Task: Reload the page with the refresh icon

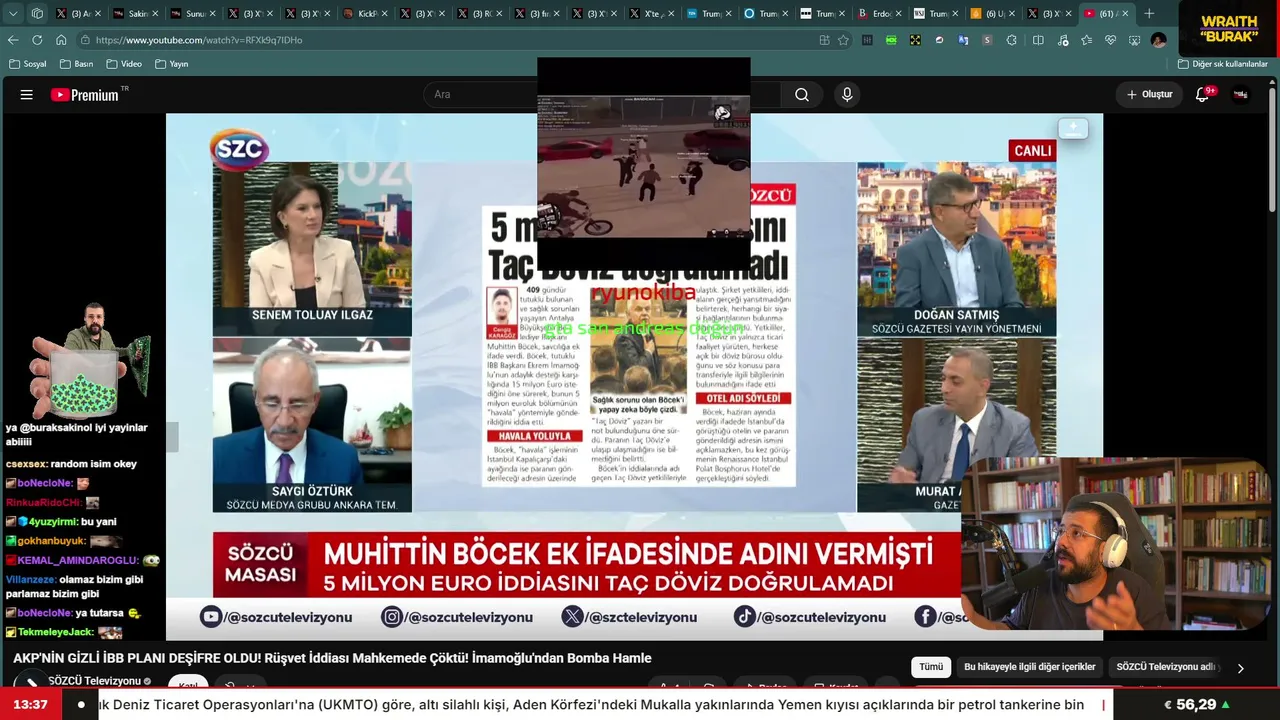Action: point(37,40)
